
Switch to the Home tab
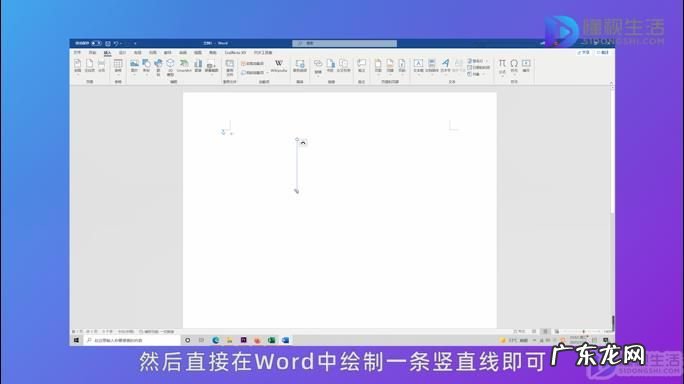(x=92, y=52)
